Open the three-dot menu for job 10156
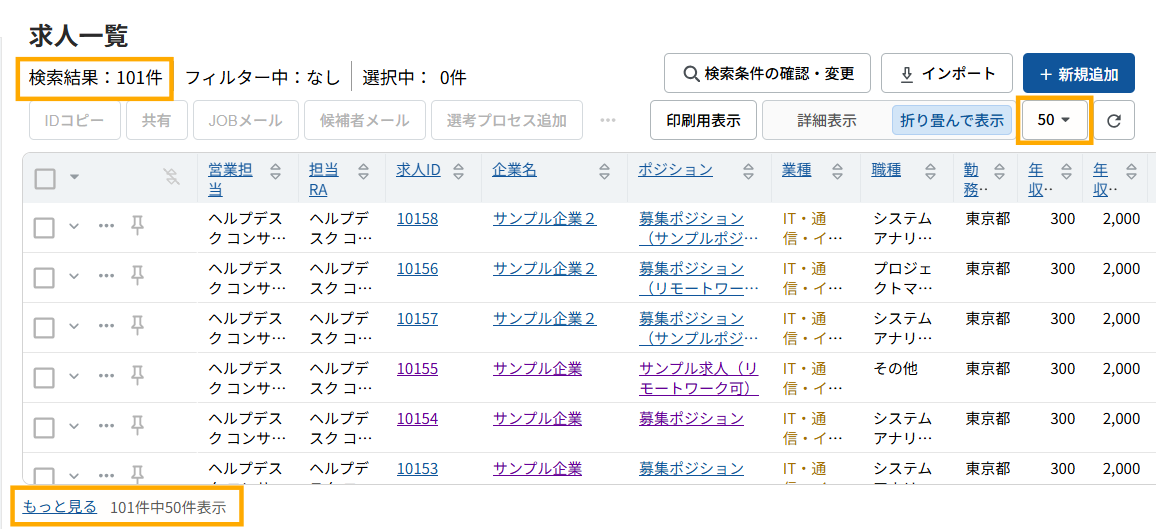 point(106,277)
